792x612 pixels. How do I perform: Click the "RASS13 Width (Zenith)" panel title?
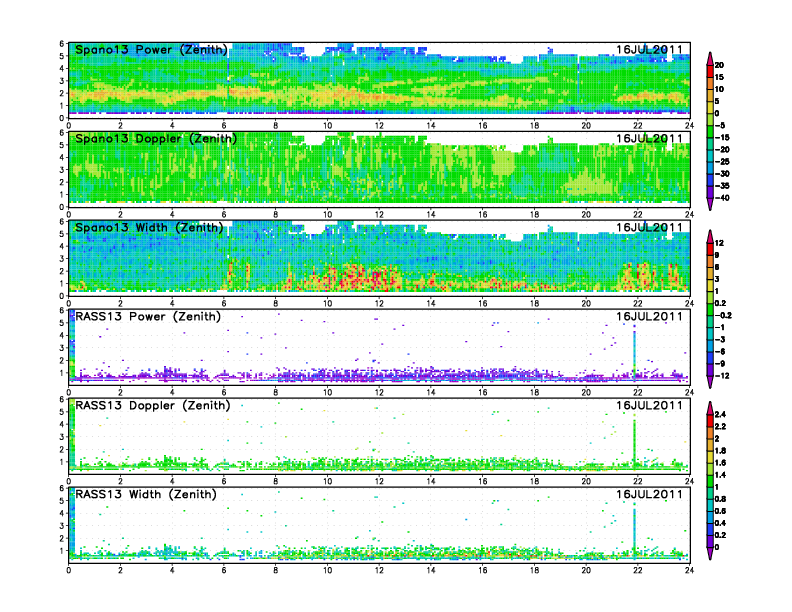pyautogui.click(x=145, y=494)
